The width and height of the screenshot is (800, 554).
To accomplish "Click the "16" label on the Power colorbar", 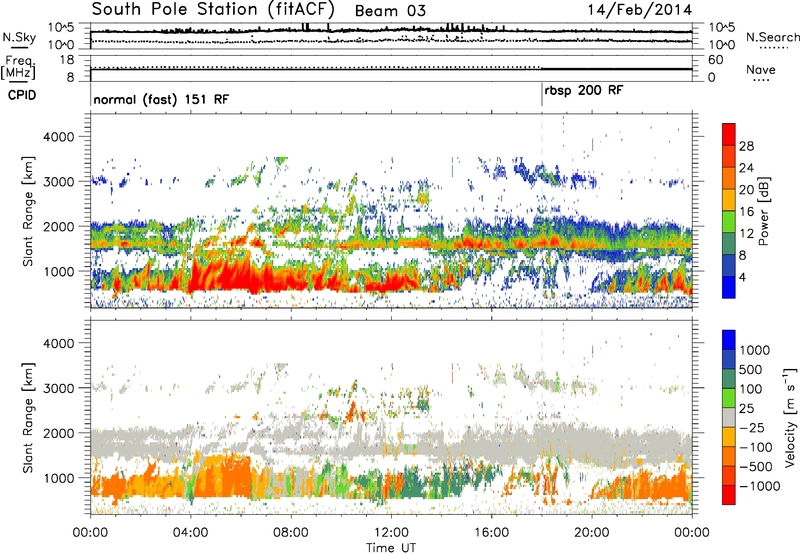I will [x=746, y=212].
